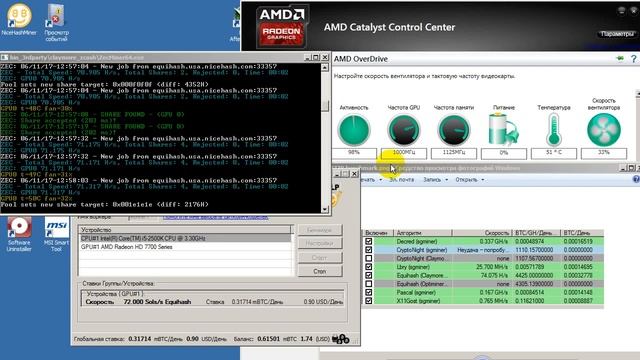Click the Старт button in NiceHash Miner
640x360 pixels.
coord(320,257)
